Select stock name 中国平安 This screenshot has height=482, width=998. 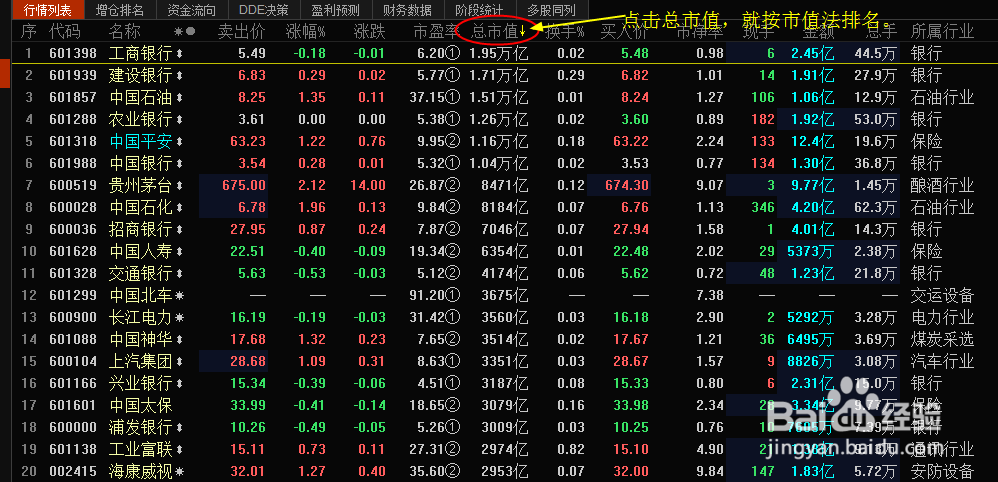[x=141, y=142]
